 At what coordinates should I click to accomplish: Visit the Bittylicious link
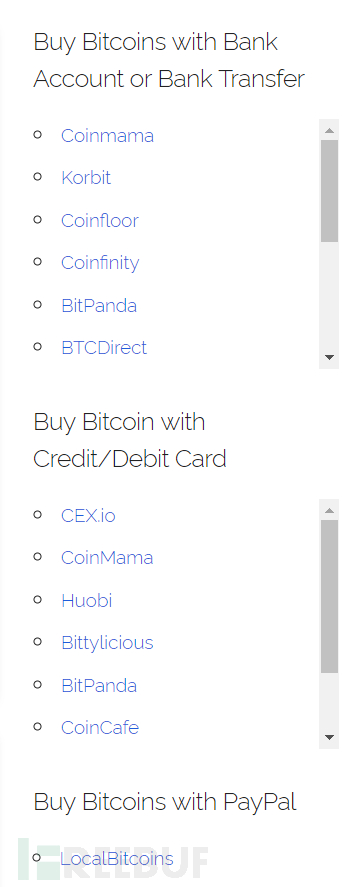107,643
